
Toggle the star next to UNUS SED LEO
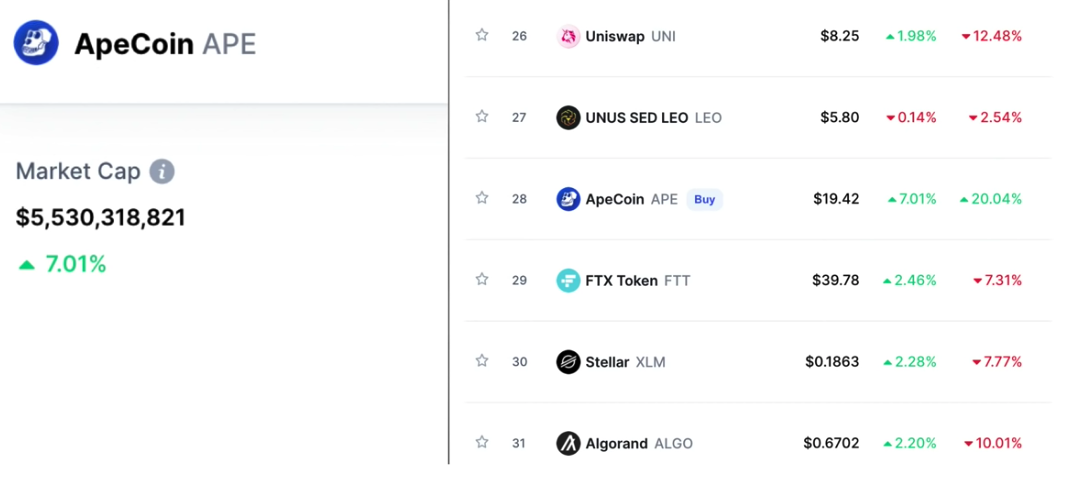pyautogui.click(x=482, y=117)
